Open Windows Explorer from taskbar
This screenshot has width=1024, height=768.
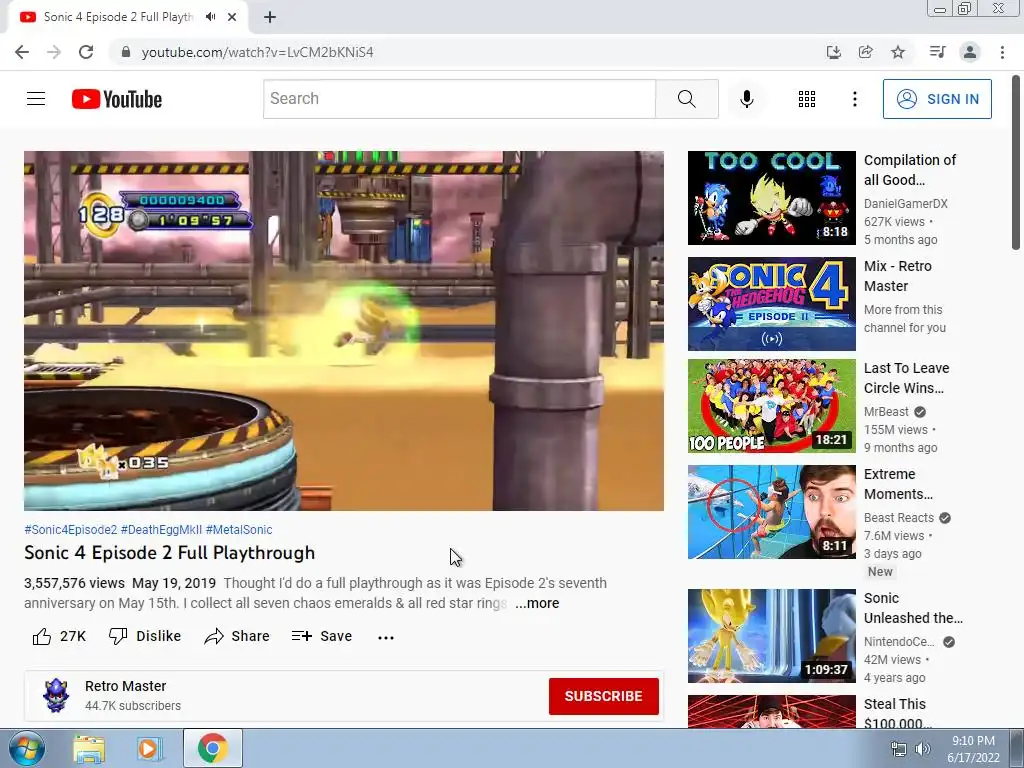click(89, 748)
